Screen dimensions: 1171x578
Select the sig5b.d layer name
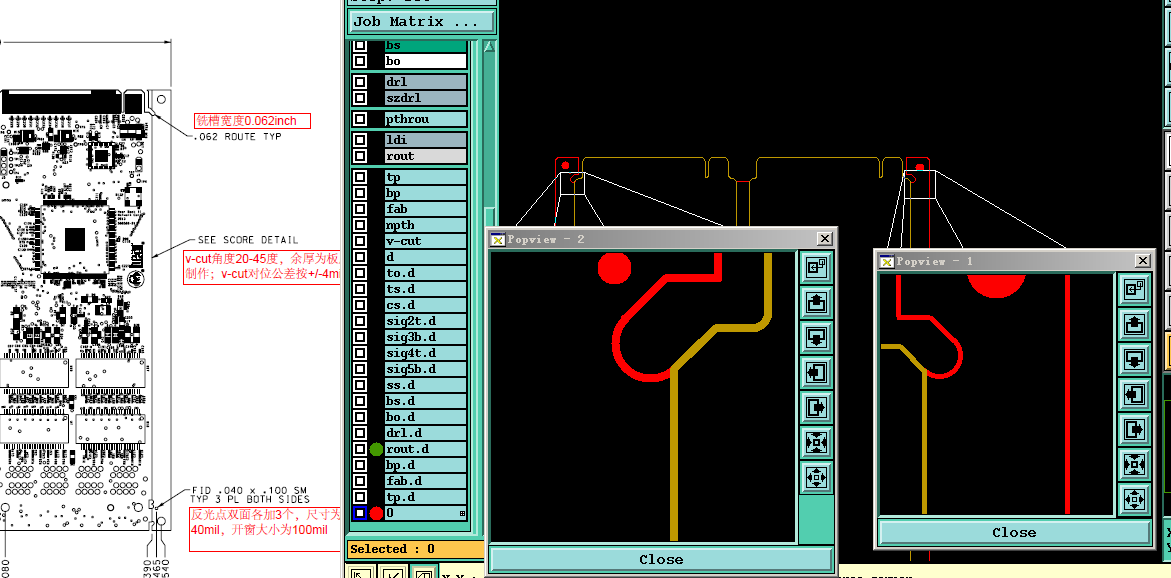pos(426,369)
